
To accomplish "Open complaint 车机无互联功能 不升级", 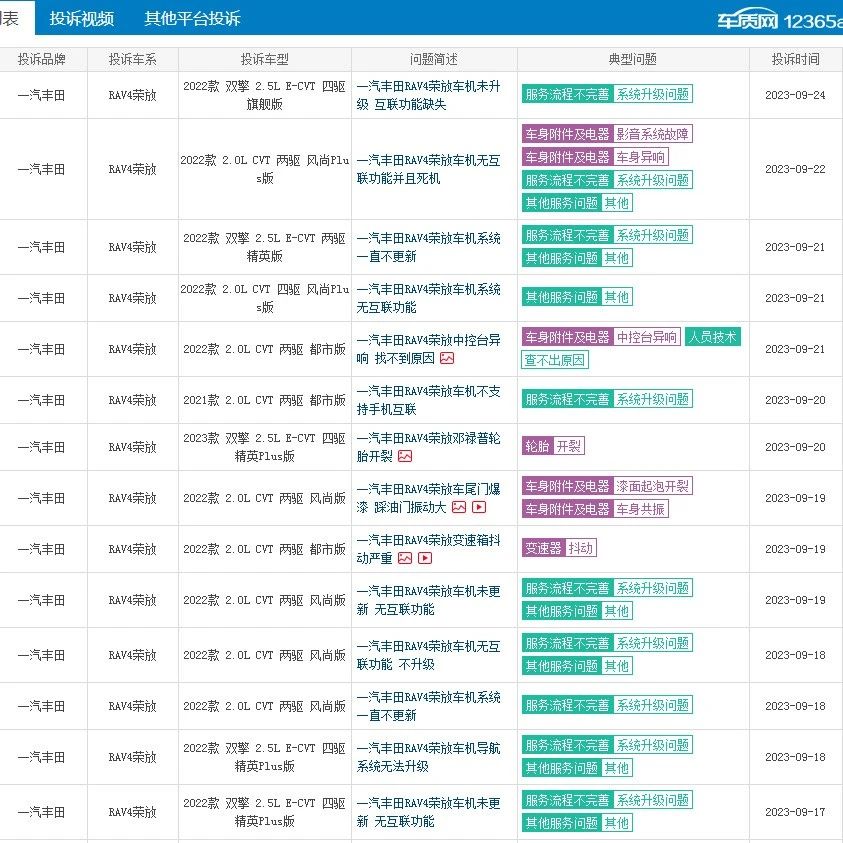I will (428, 655).
